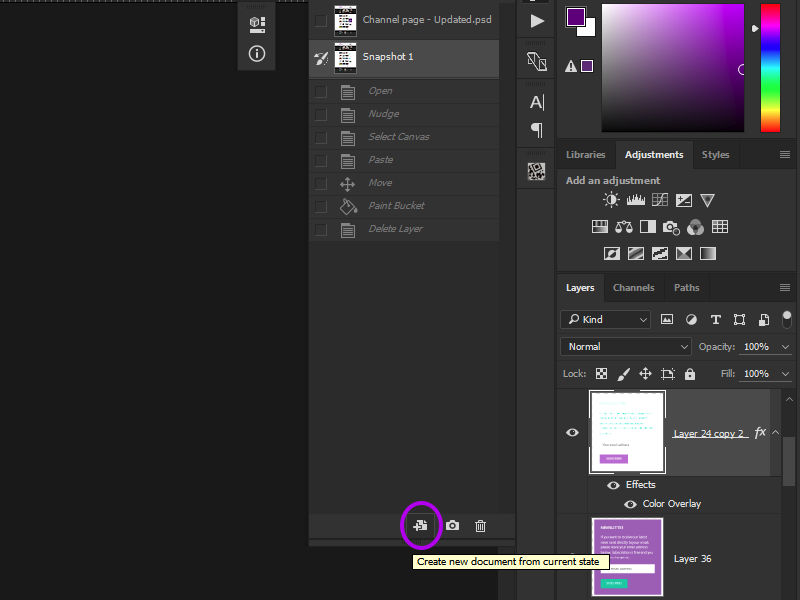Add a Threshold adjustment
800x600 pixels.
[660, 254]
